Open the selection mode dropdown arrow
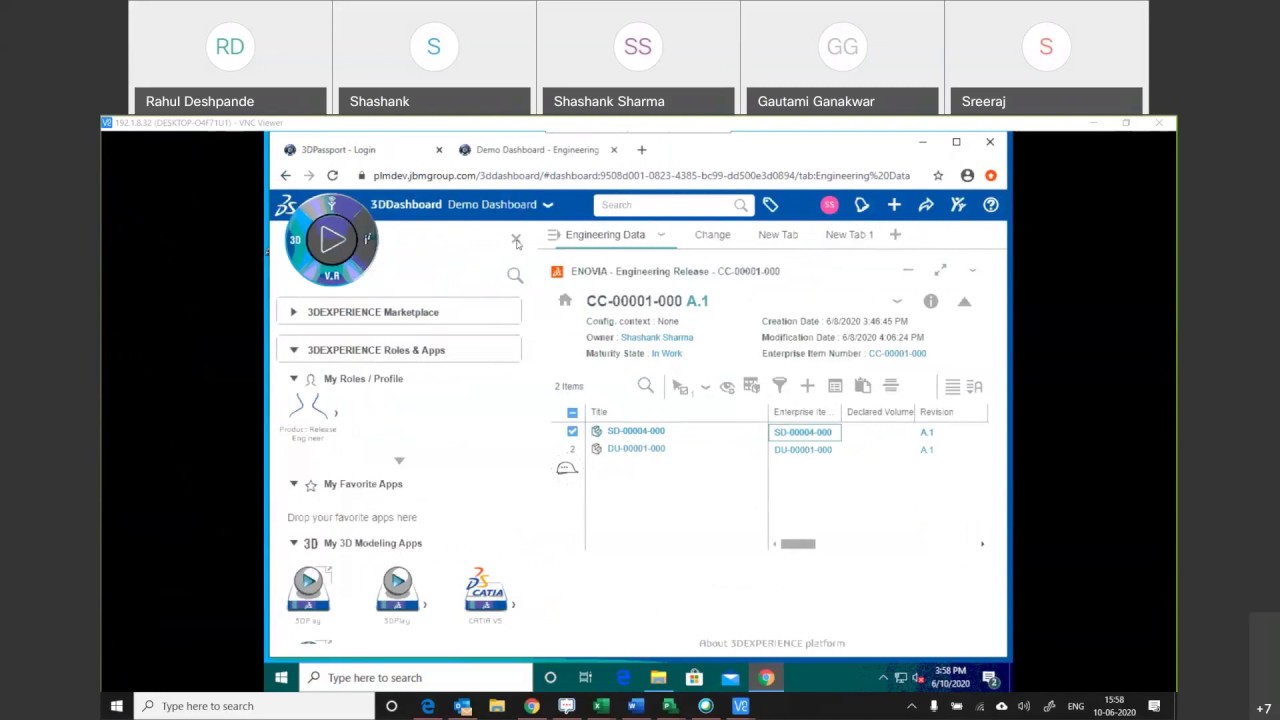Screen dimensions: 1280x720 click(705, 387)
